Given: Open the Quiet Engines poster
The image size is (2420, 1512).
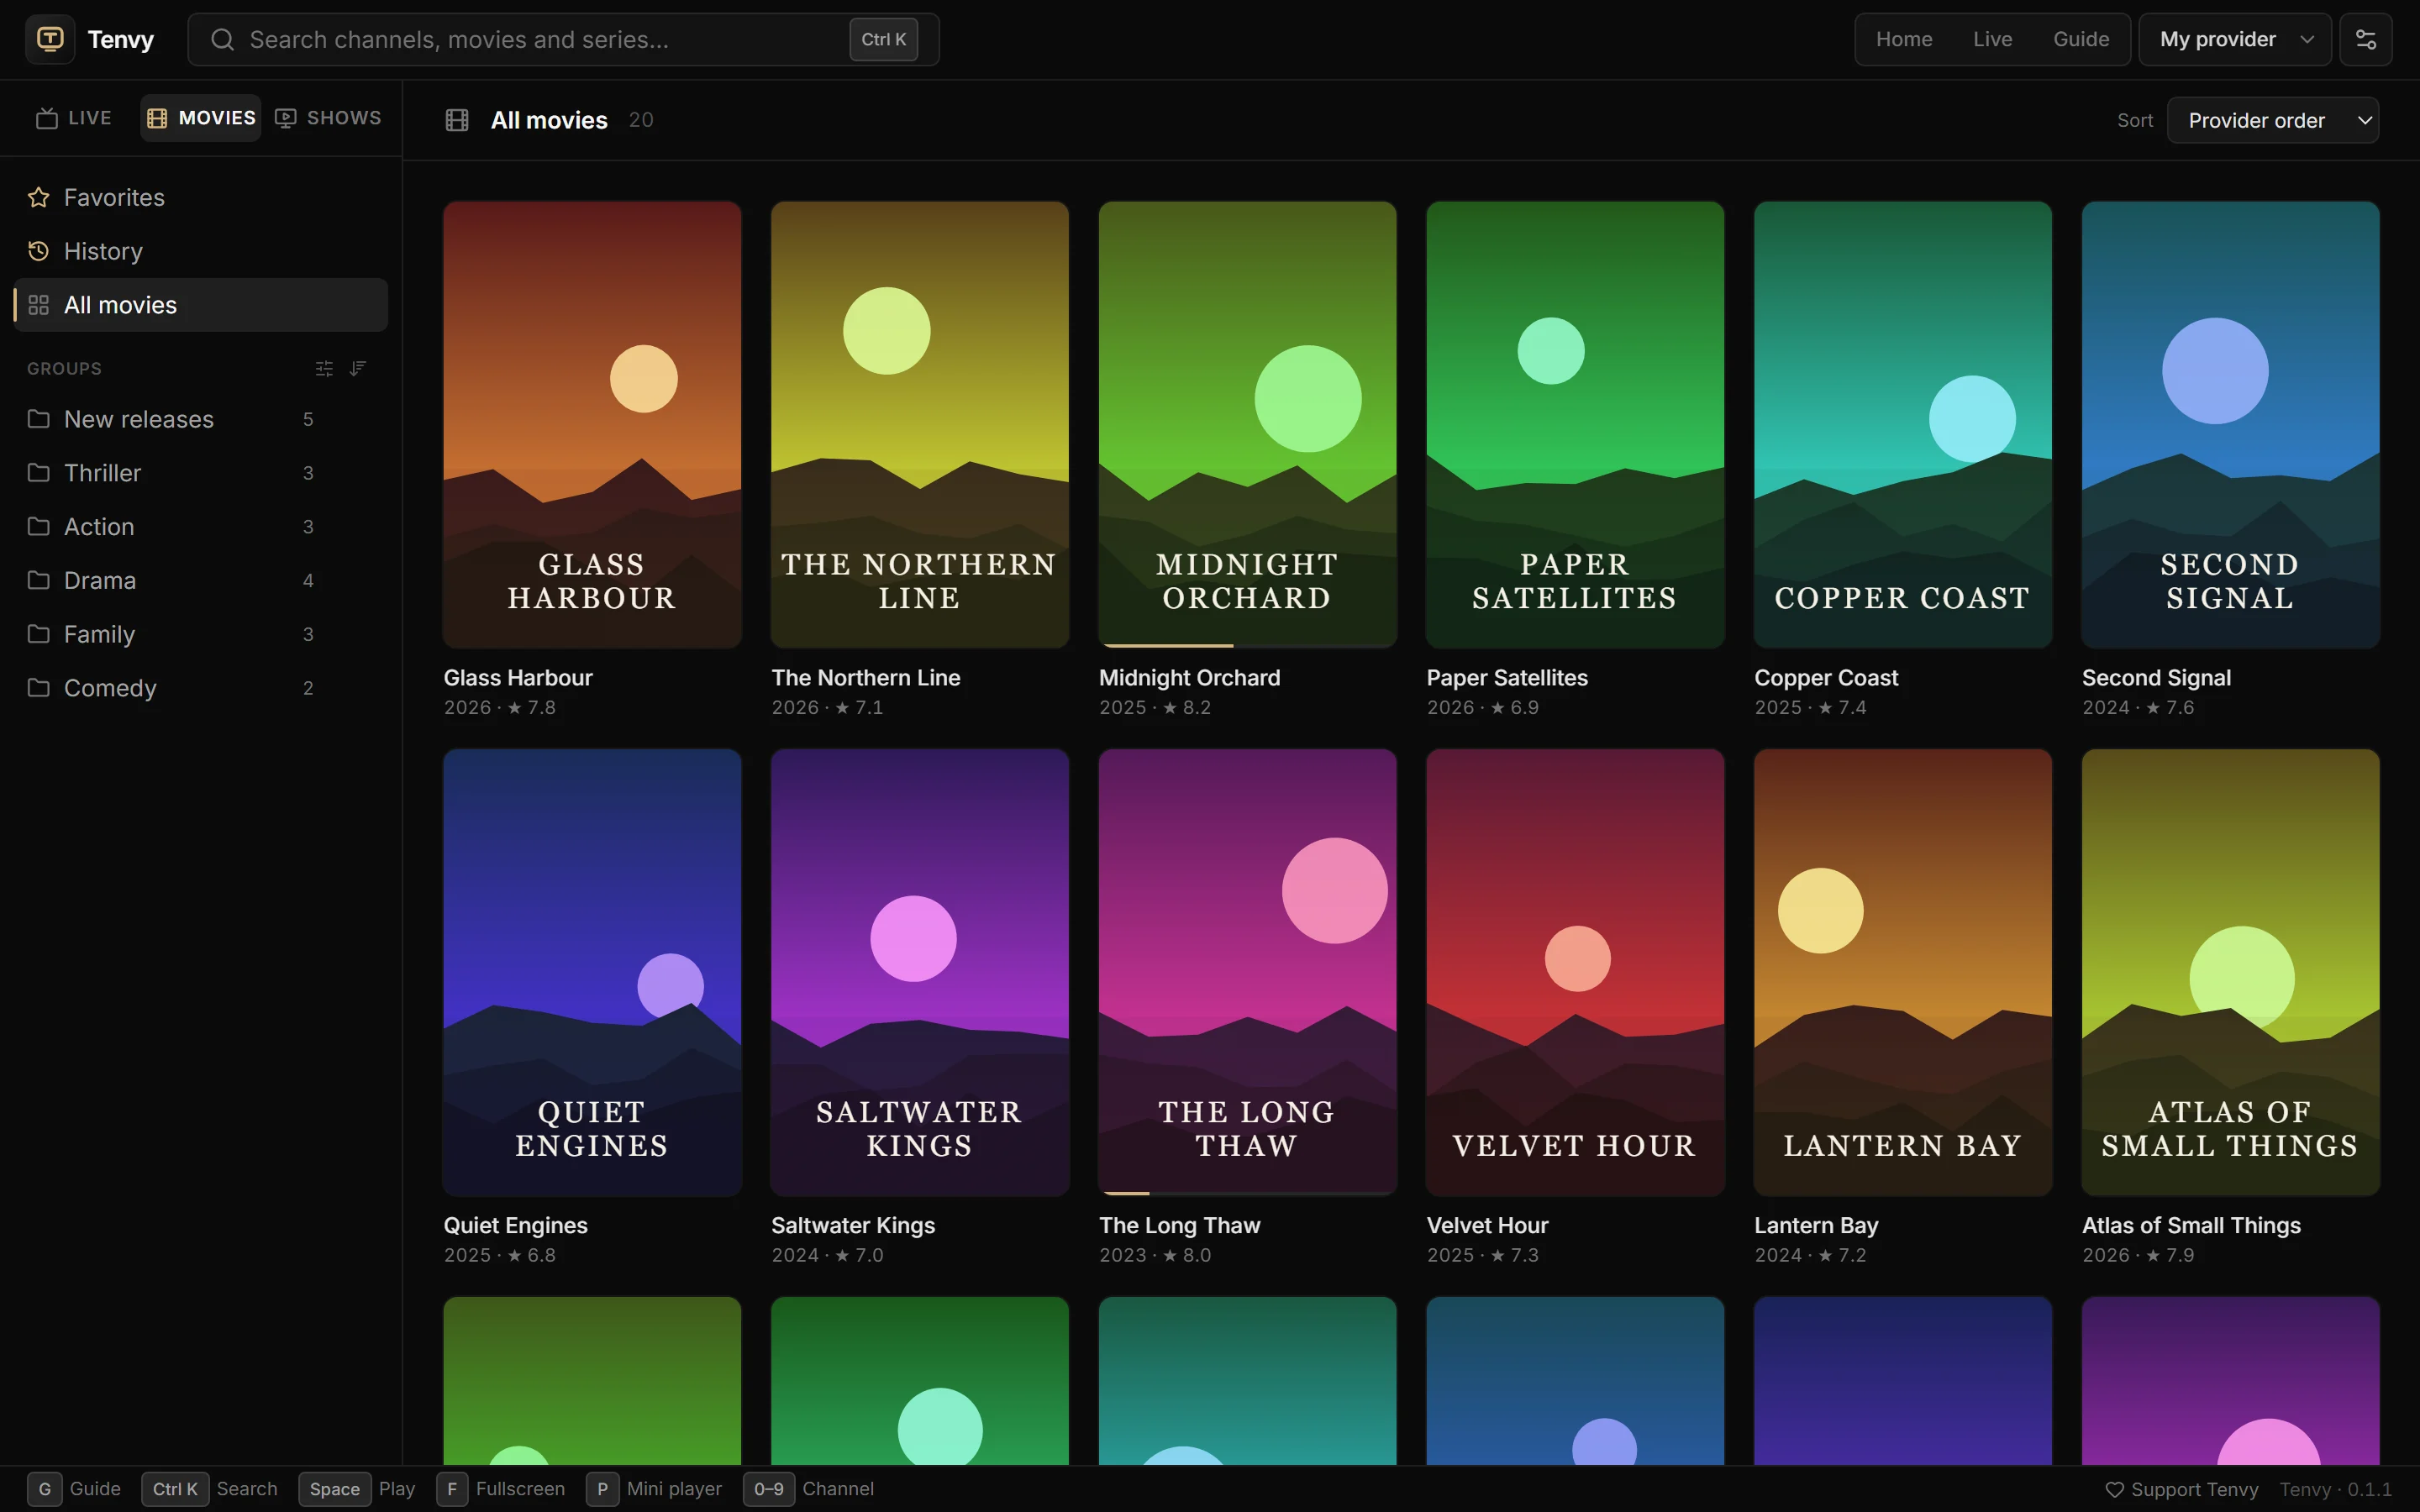Looking at the screenshot, I should pos(592,972).
